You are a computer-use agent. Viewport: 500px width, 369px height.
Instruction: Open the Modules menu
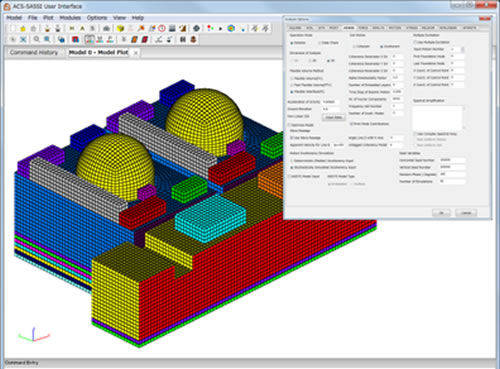(70, 18)
